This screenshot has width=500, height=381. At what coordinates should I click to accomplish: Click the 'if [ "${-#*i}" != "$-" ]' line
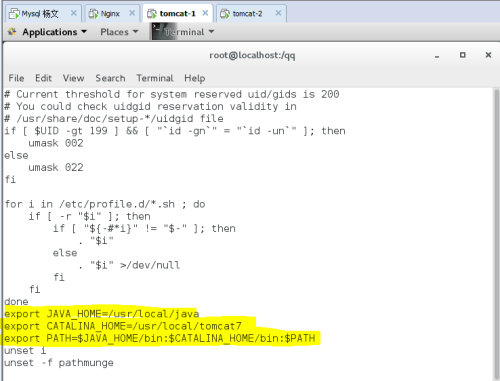pyautogui.click(x=144, y=228)
